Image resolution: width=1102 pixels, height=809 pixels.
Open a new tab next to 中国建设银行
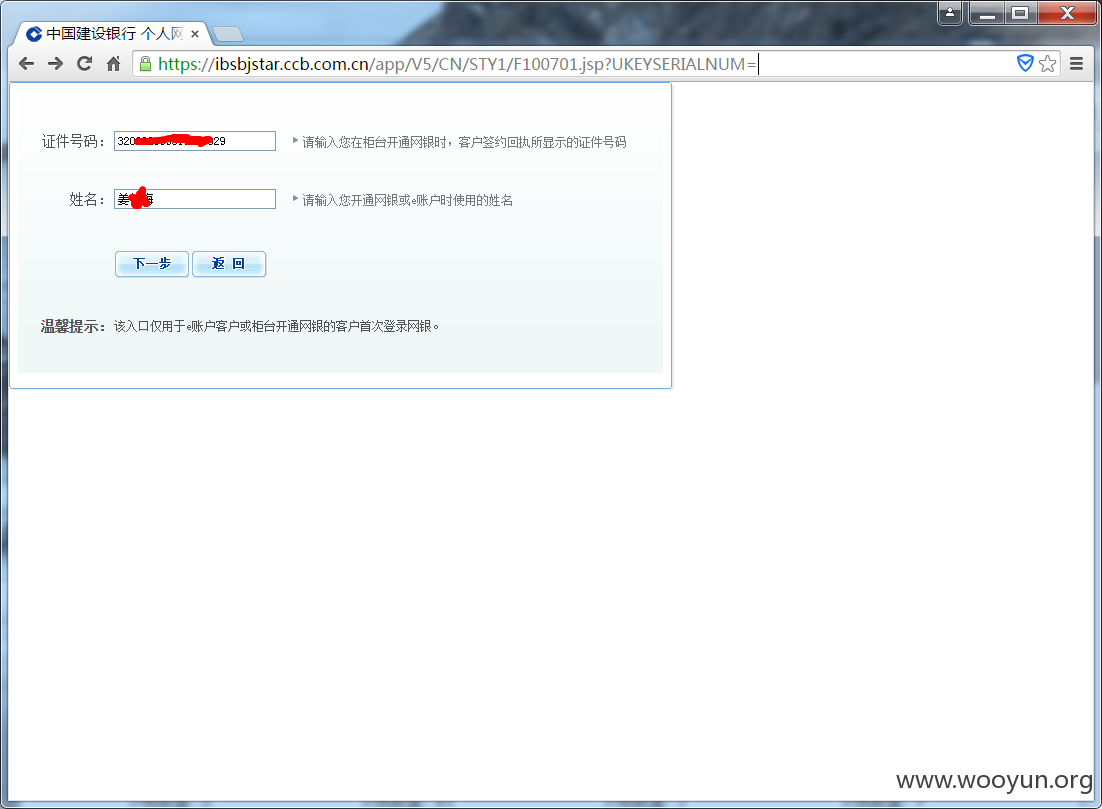228,34
